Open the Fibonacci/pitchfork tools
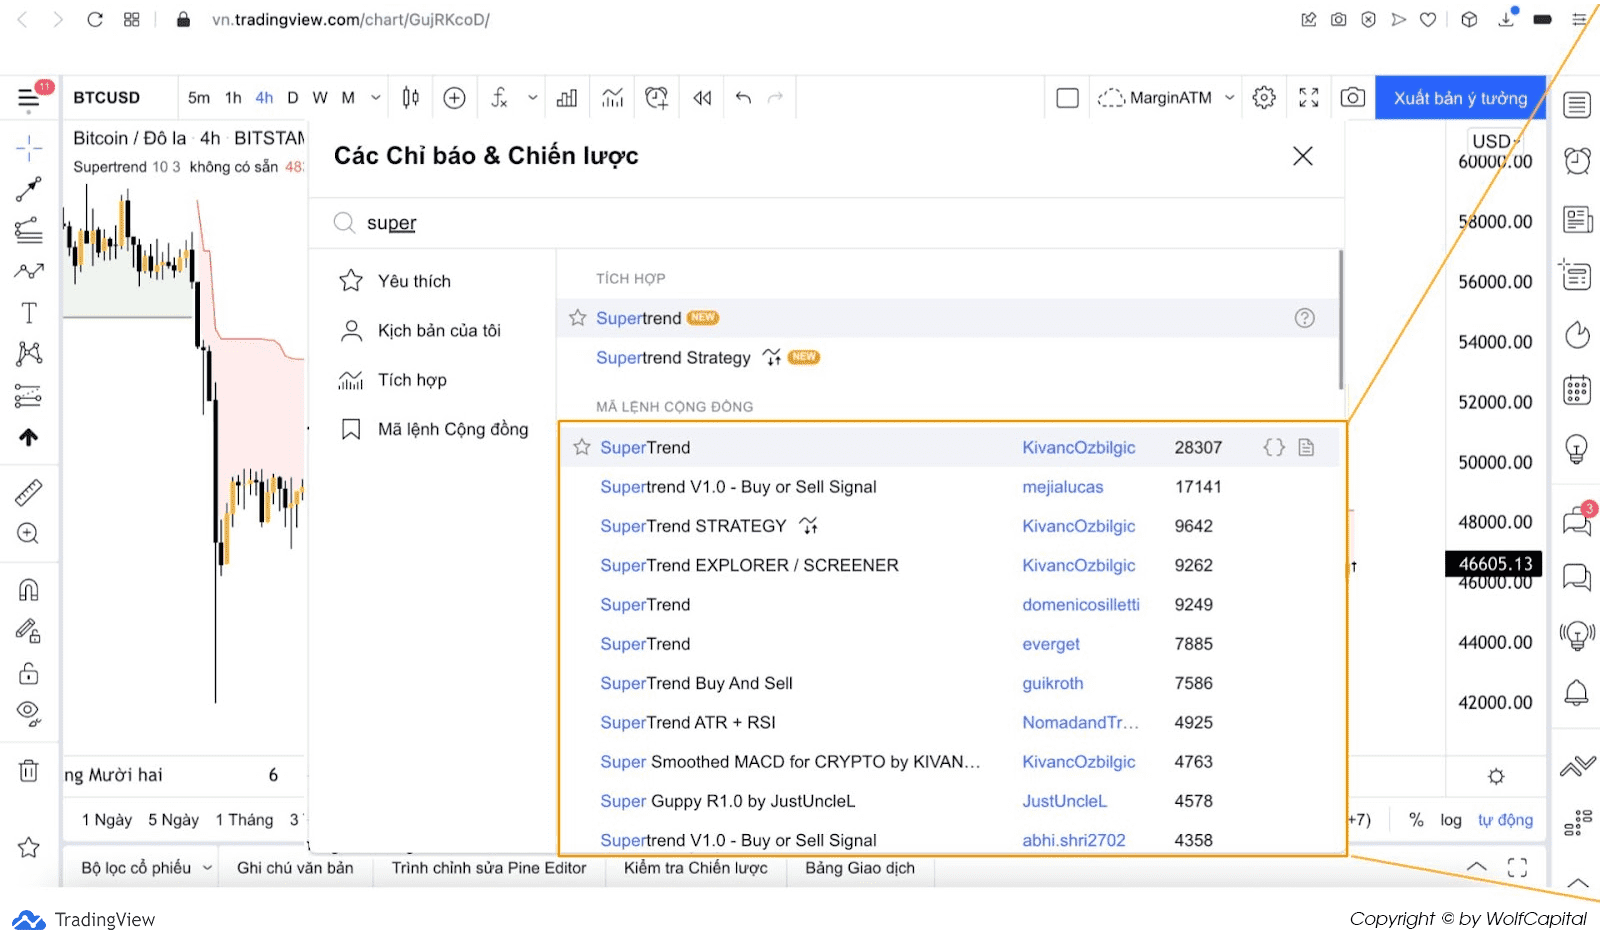 (29, 231)
